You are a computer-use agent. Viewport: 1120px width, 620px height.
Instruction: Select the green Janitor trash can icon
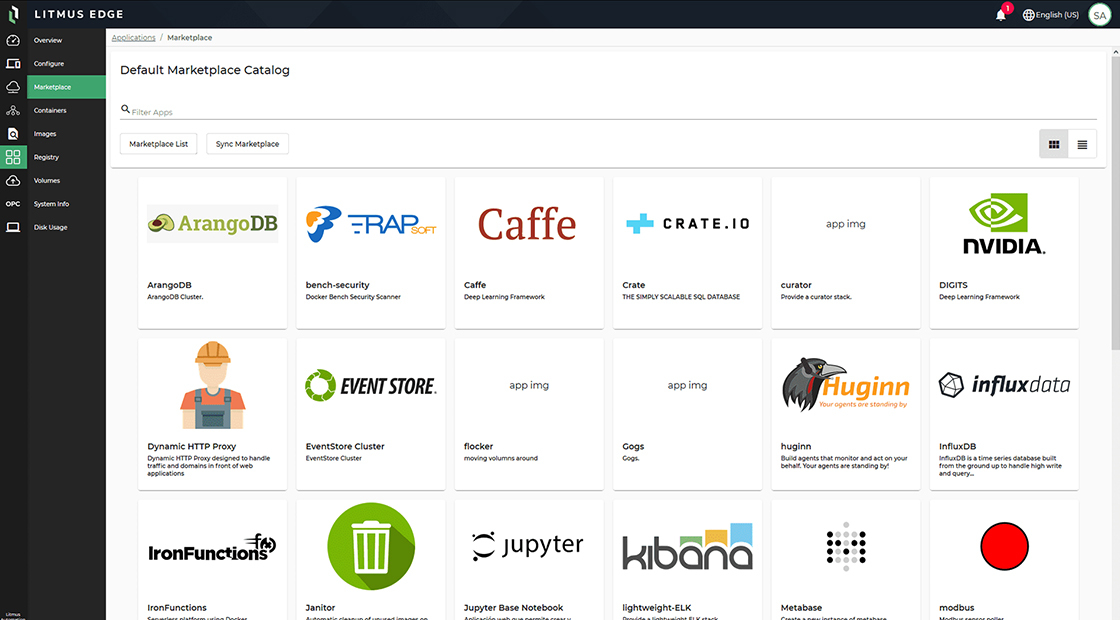click(x=371, y=546)
